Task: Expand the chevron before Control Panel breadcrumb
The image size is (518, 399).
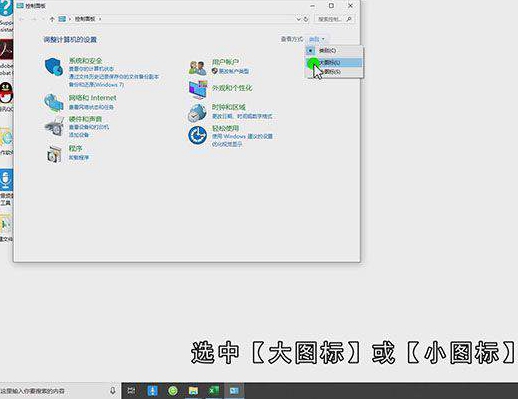Action: [70, 19]
